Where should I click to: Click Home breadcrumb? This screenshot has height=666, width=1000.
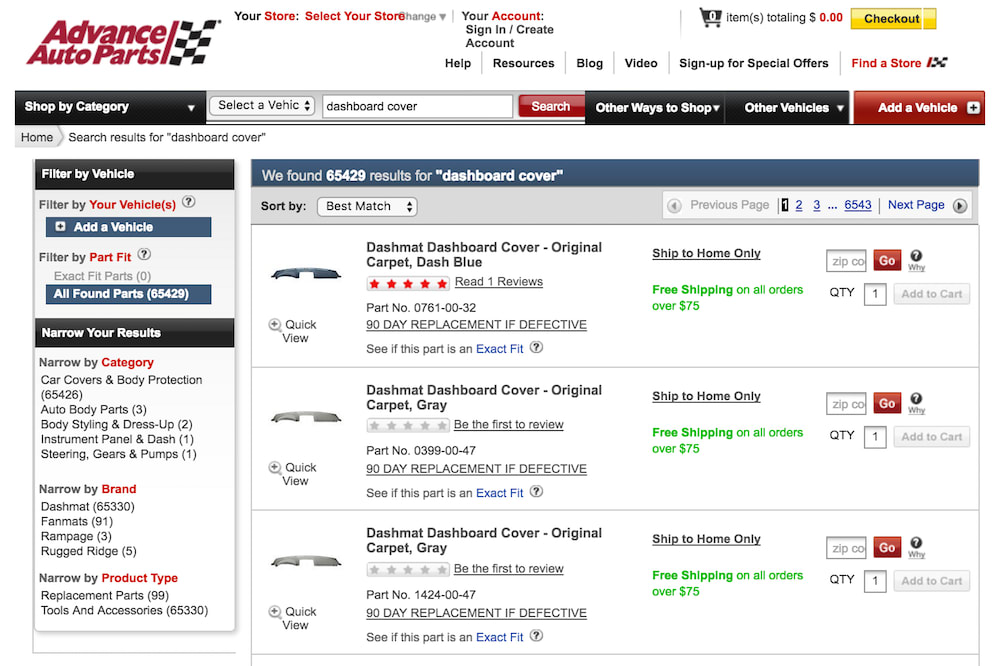pyautogui.click(x=37, y=137)
